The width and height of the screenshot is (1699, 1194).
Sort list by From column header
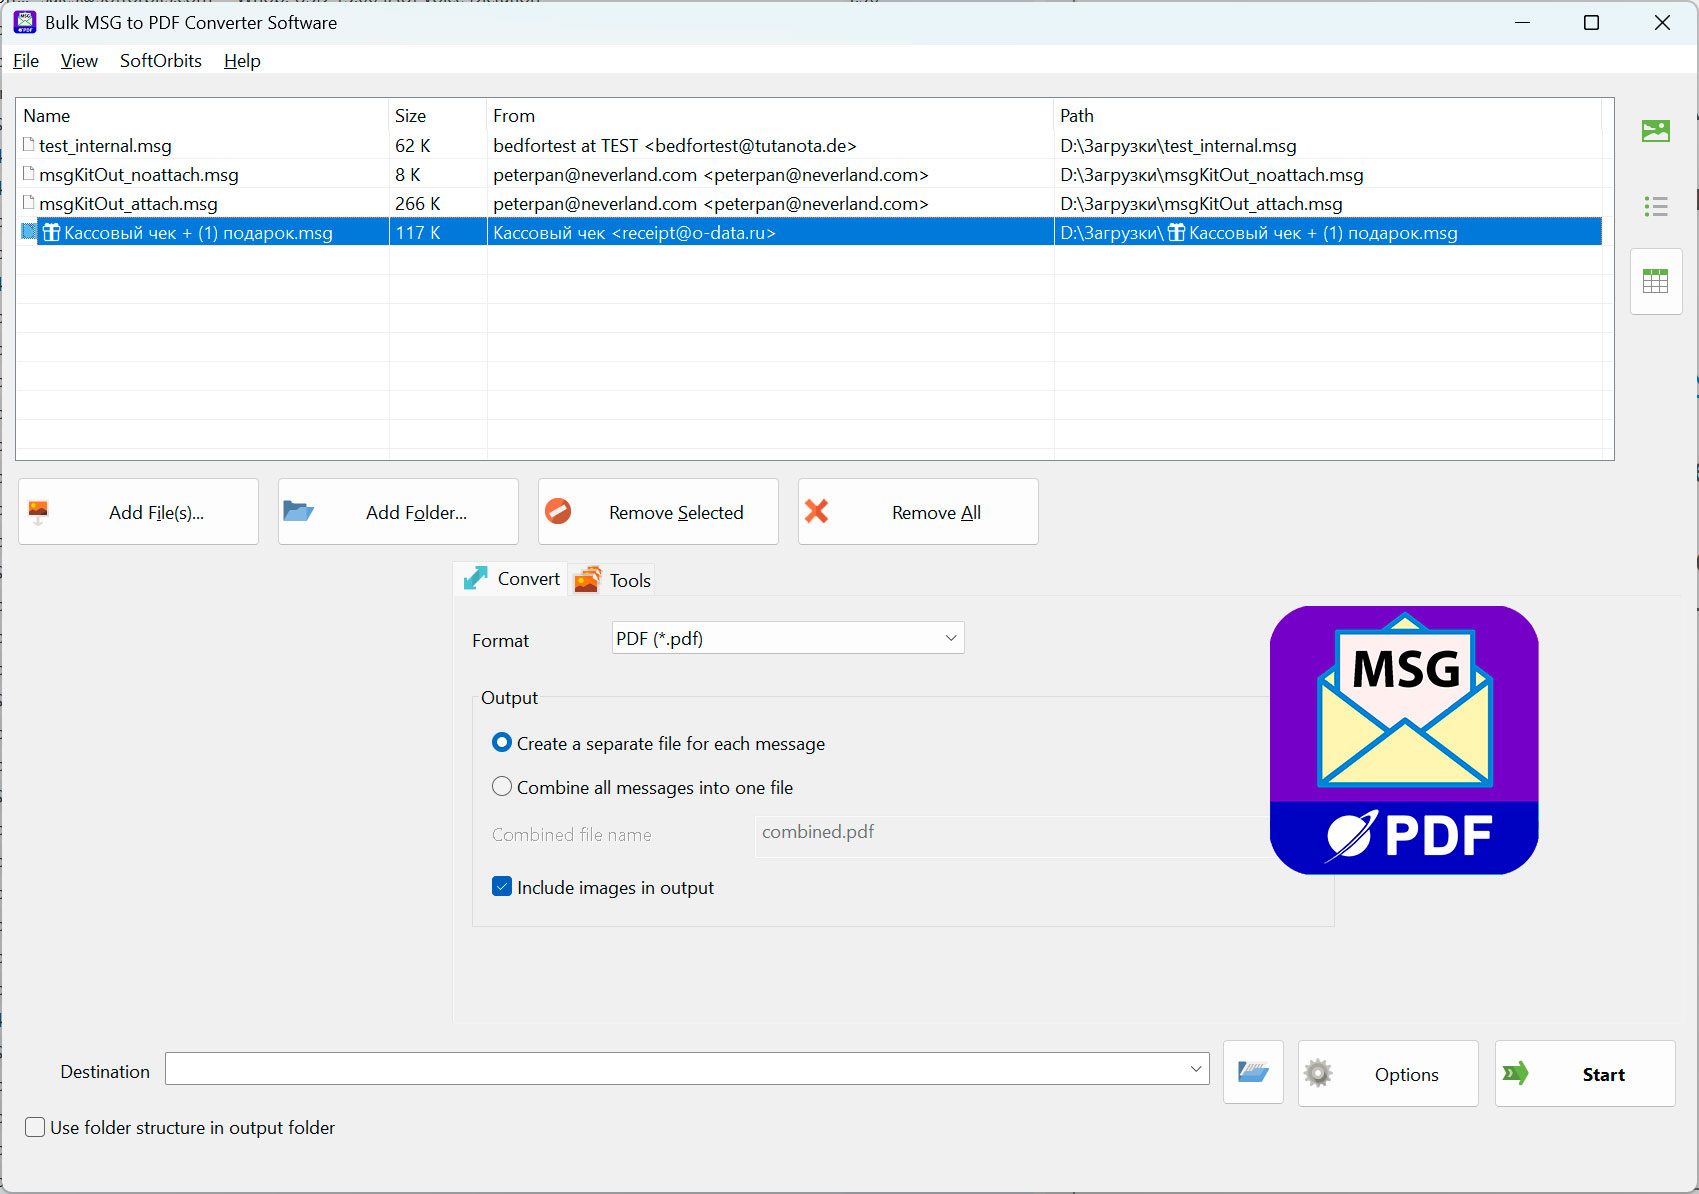(x=770, y=116)
